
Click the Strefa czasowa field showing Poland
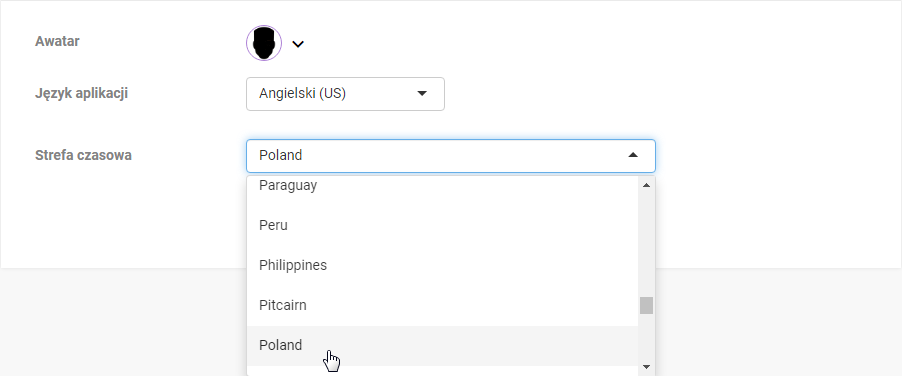pos(450,156)
